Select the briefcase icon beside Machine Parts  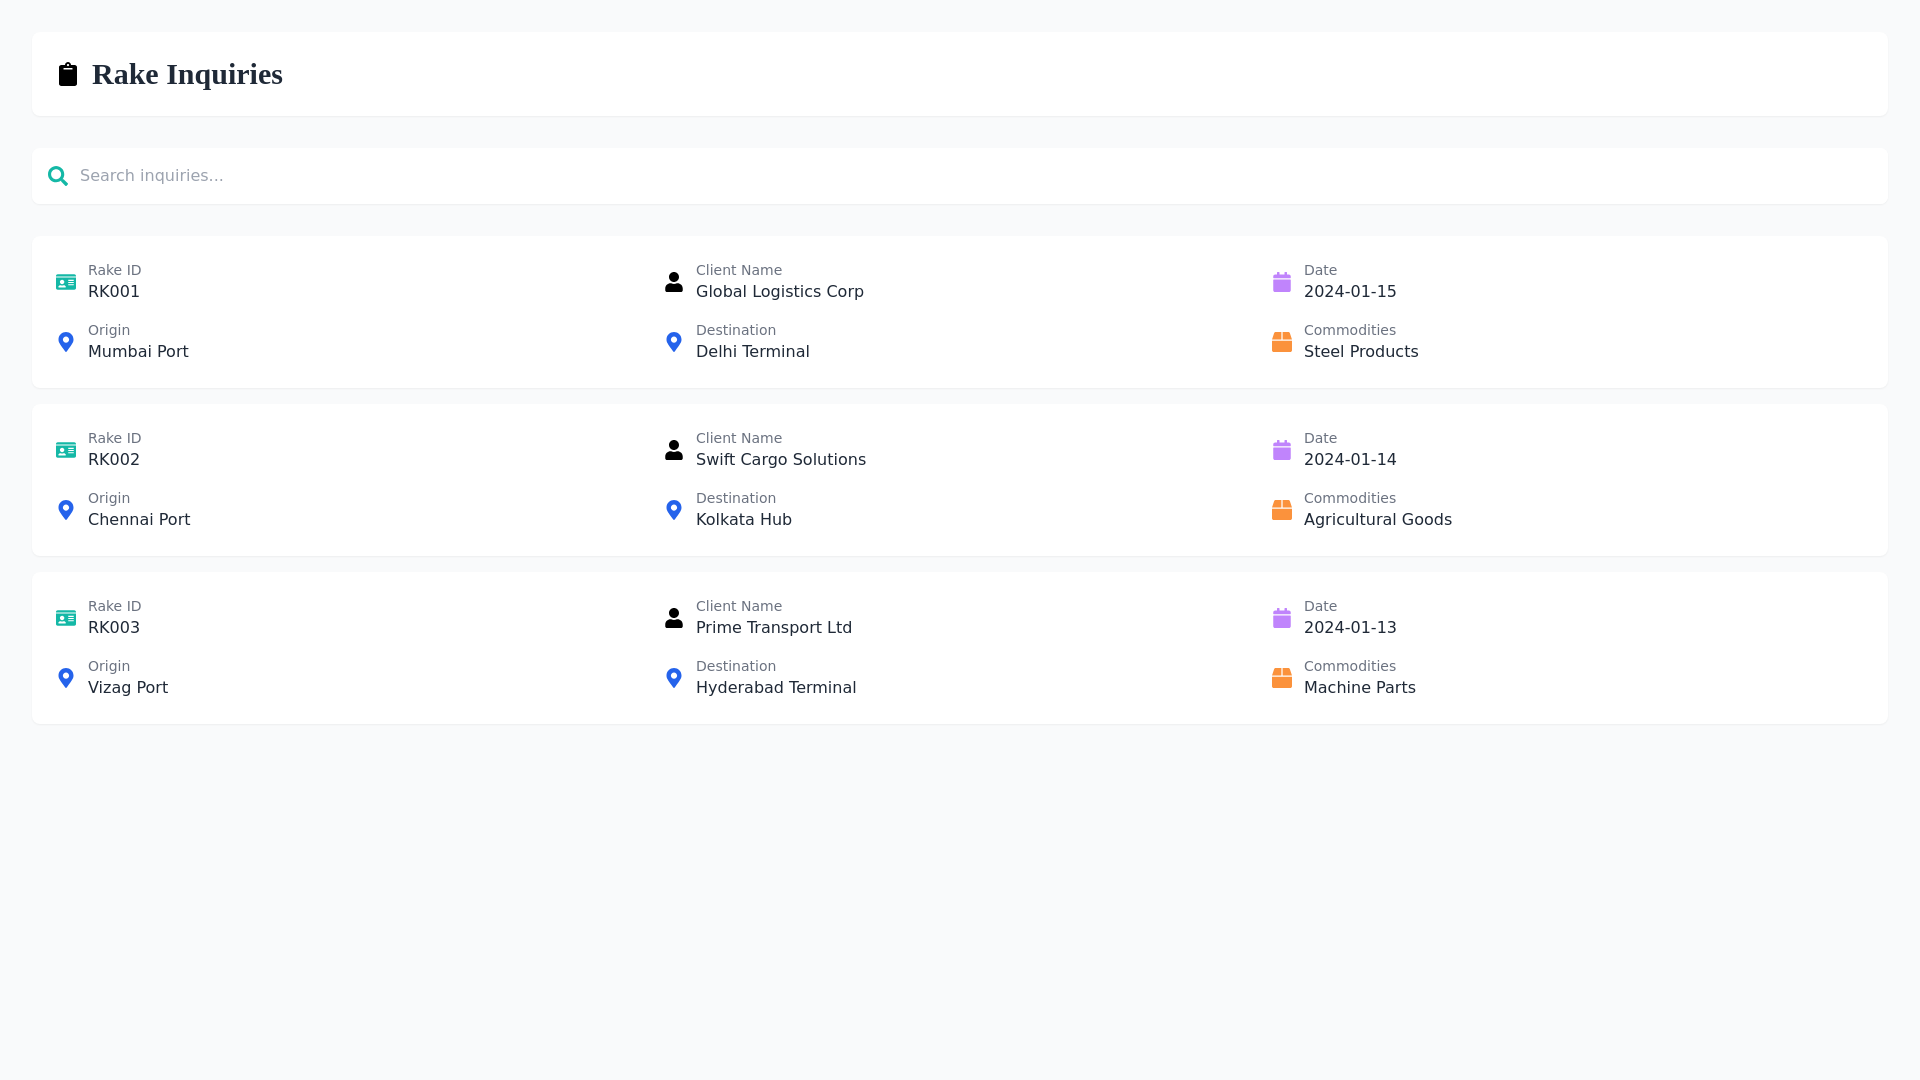pyautogui.click(x=1282, y=677)
